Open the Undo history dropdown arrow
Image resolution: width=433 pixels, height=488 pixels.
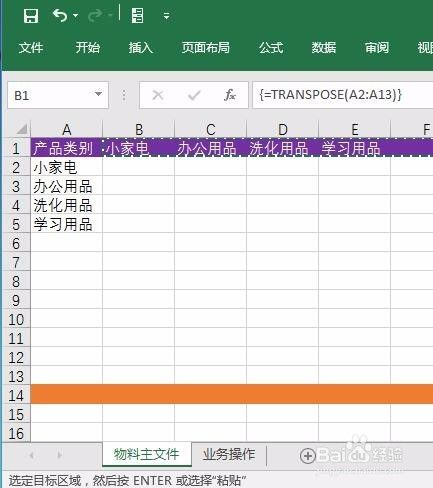point(76,15)
